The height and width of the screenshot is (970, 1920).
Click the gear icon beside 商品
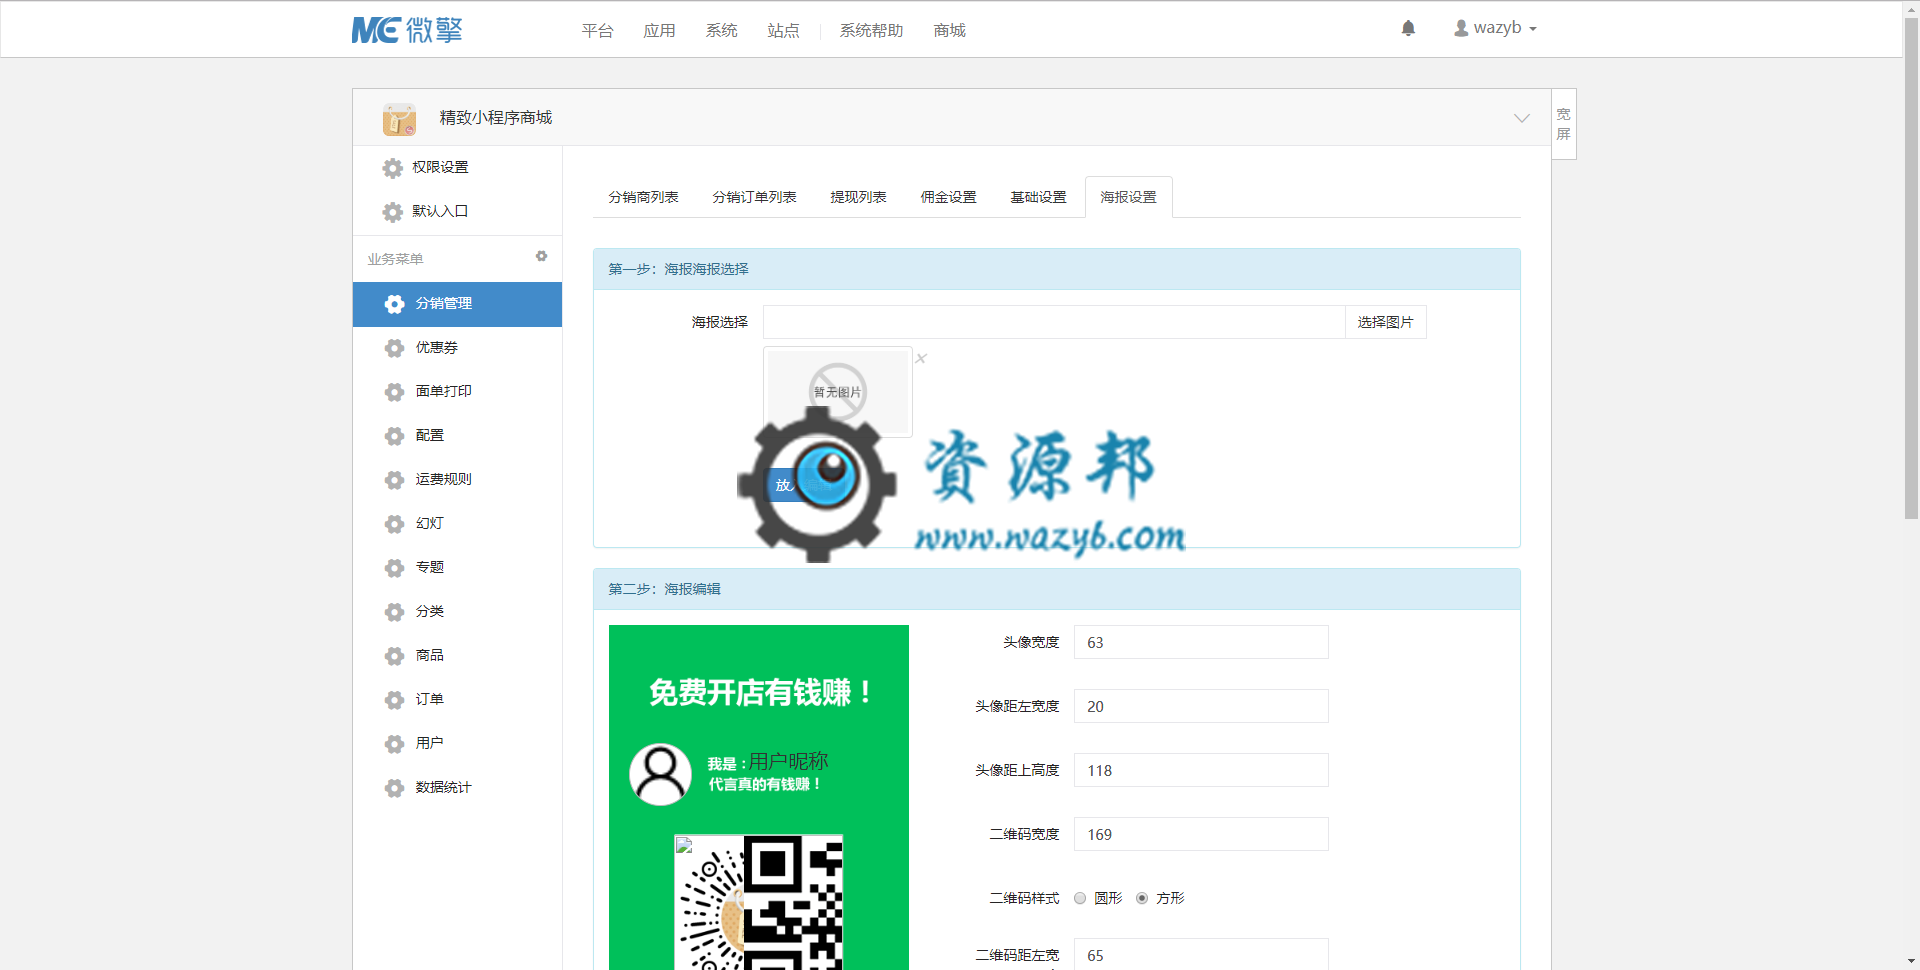395,656
